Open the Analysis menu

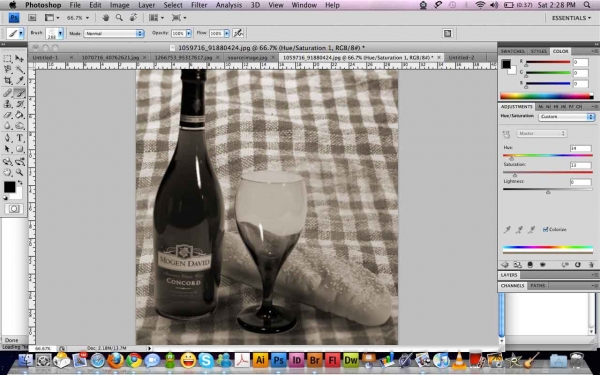(x=229, y=5)
